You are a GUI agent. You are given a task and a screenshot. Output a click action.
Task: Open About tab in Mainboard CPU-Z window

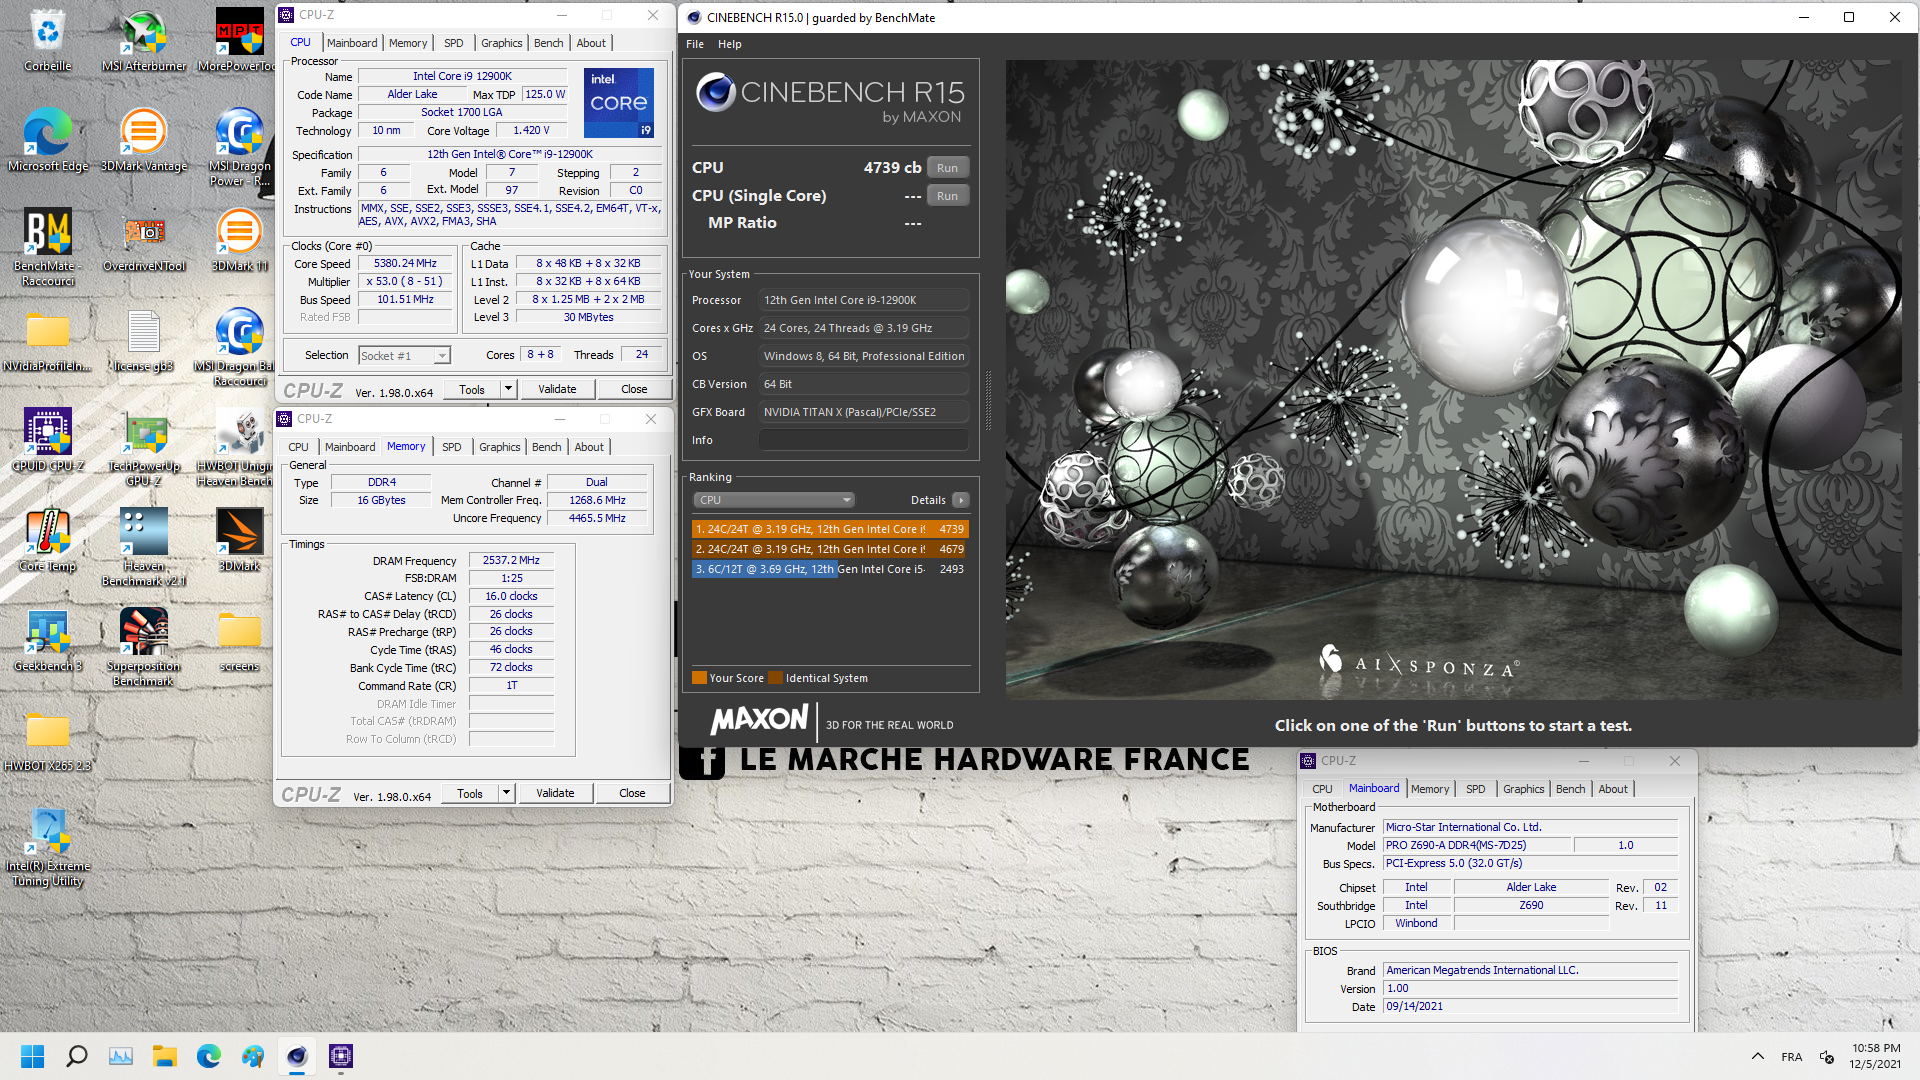coord(1612,789)
